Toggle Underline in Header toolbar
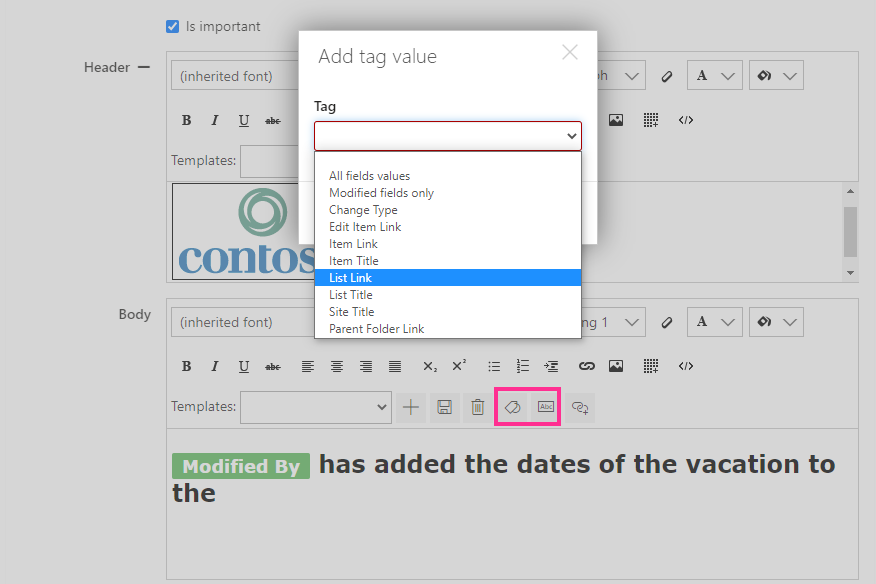This screenshot has height=584, width=876. (x=244, y=120)
